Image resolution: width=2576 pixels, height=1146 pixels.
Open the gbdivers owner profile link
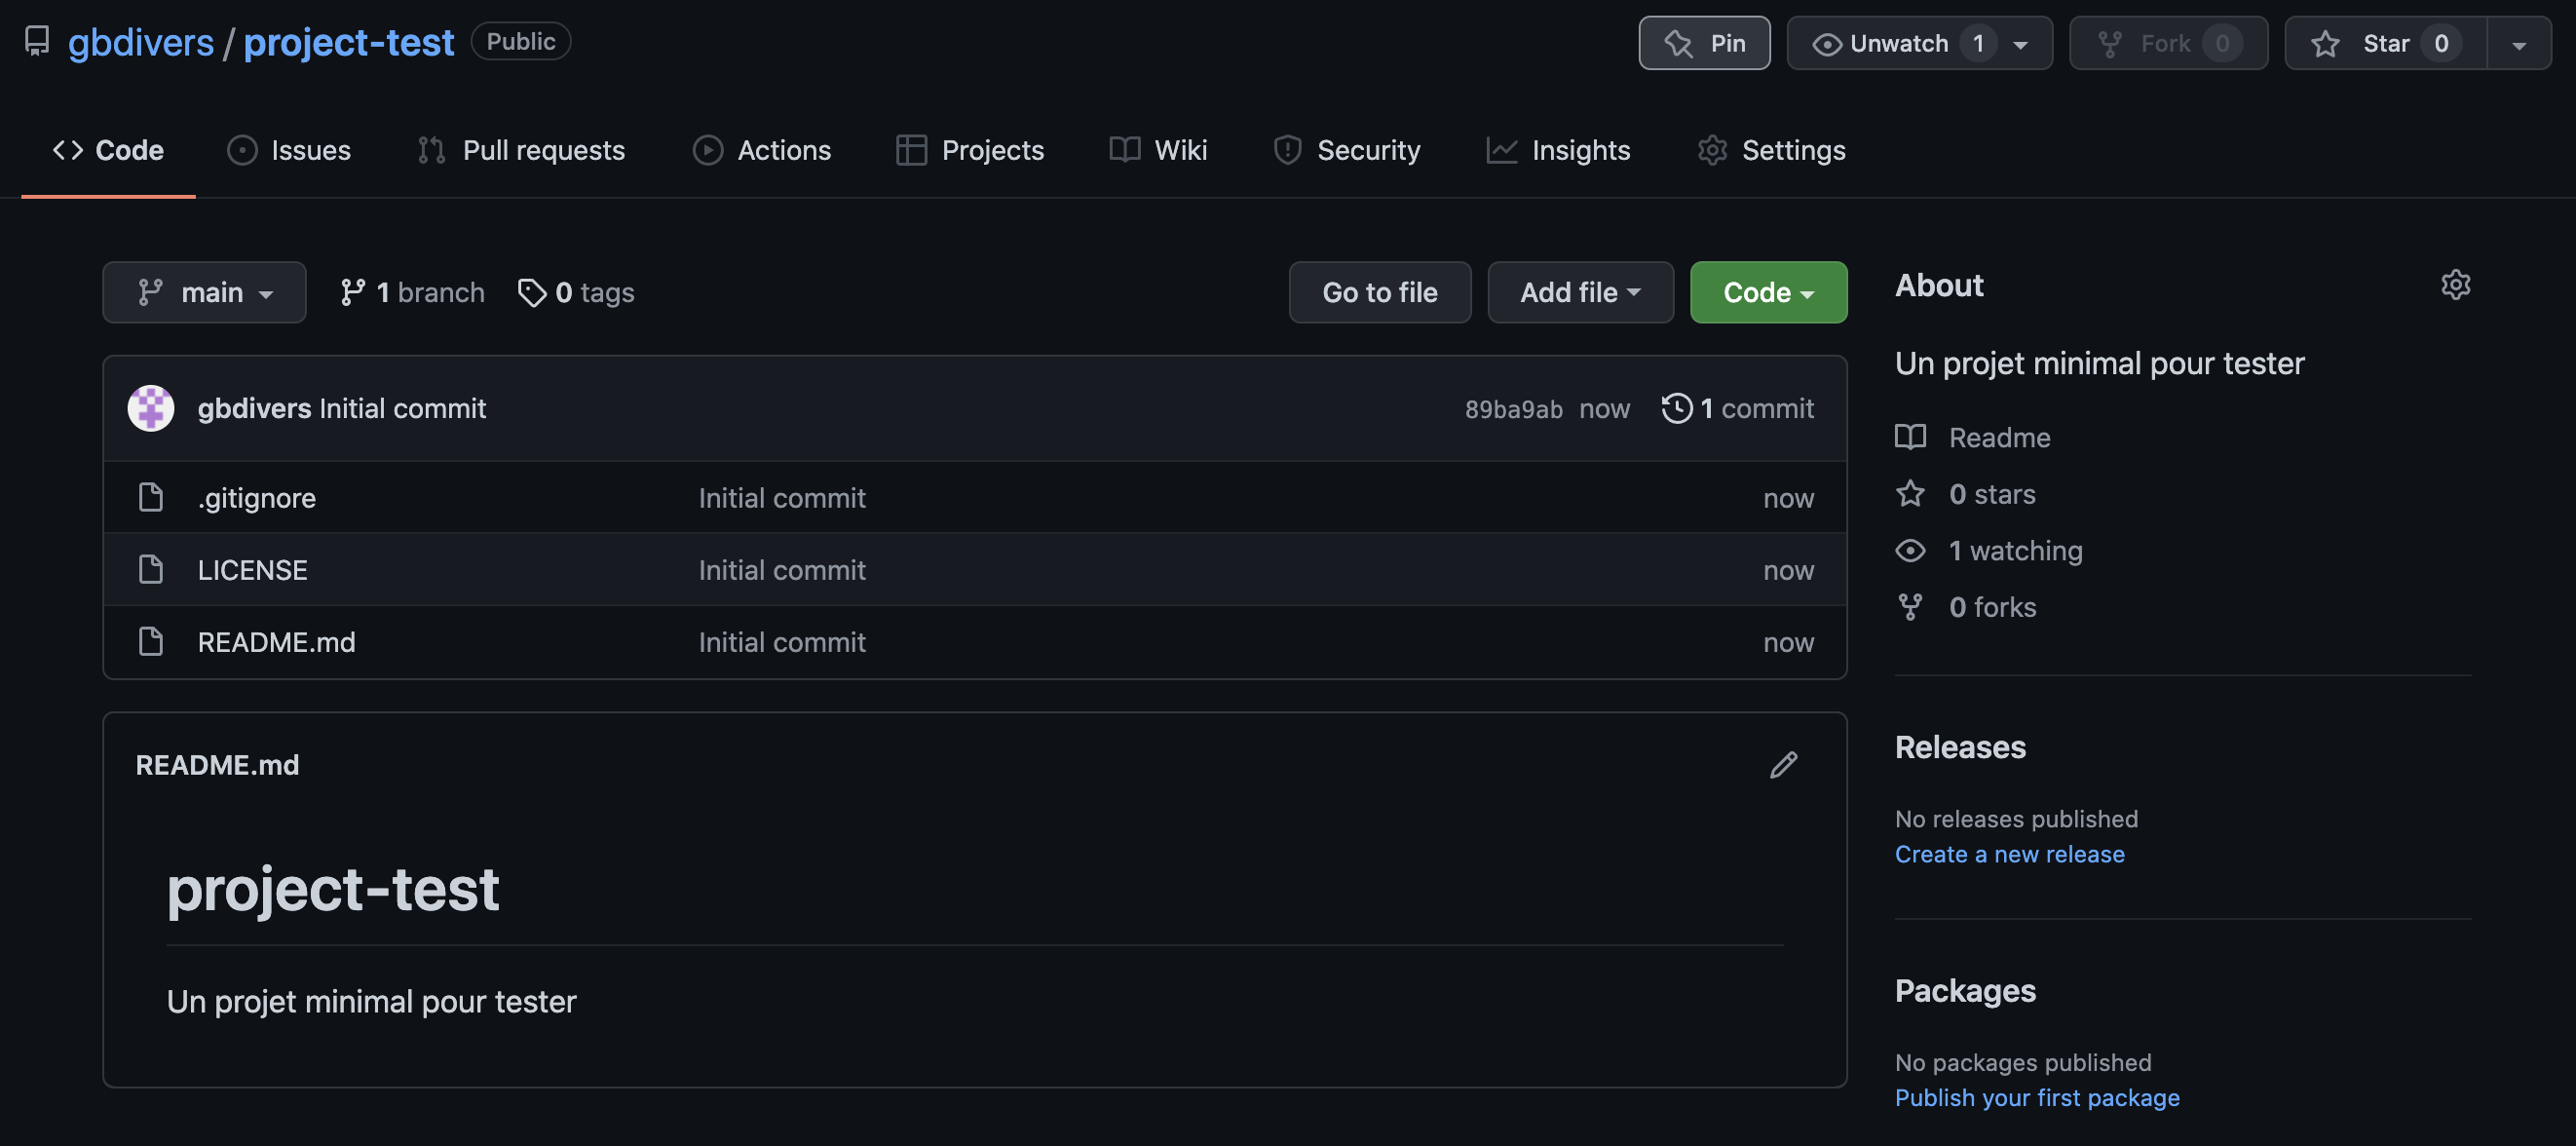pyautogui.click(x=141, y=42)
